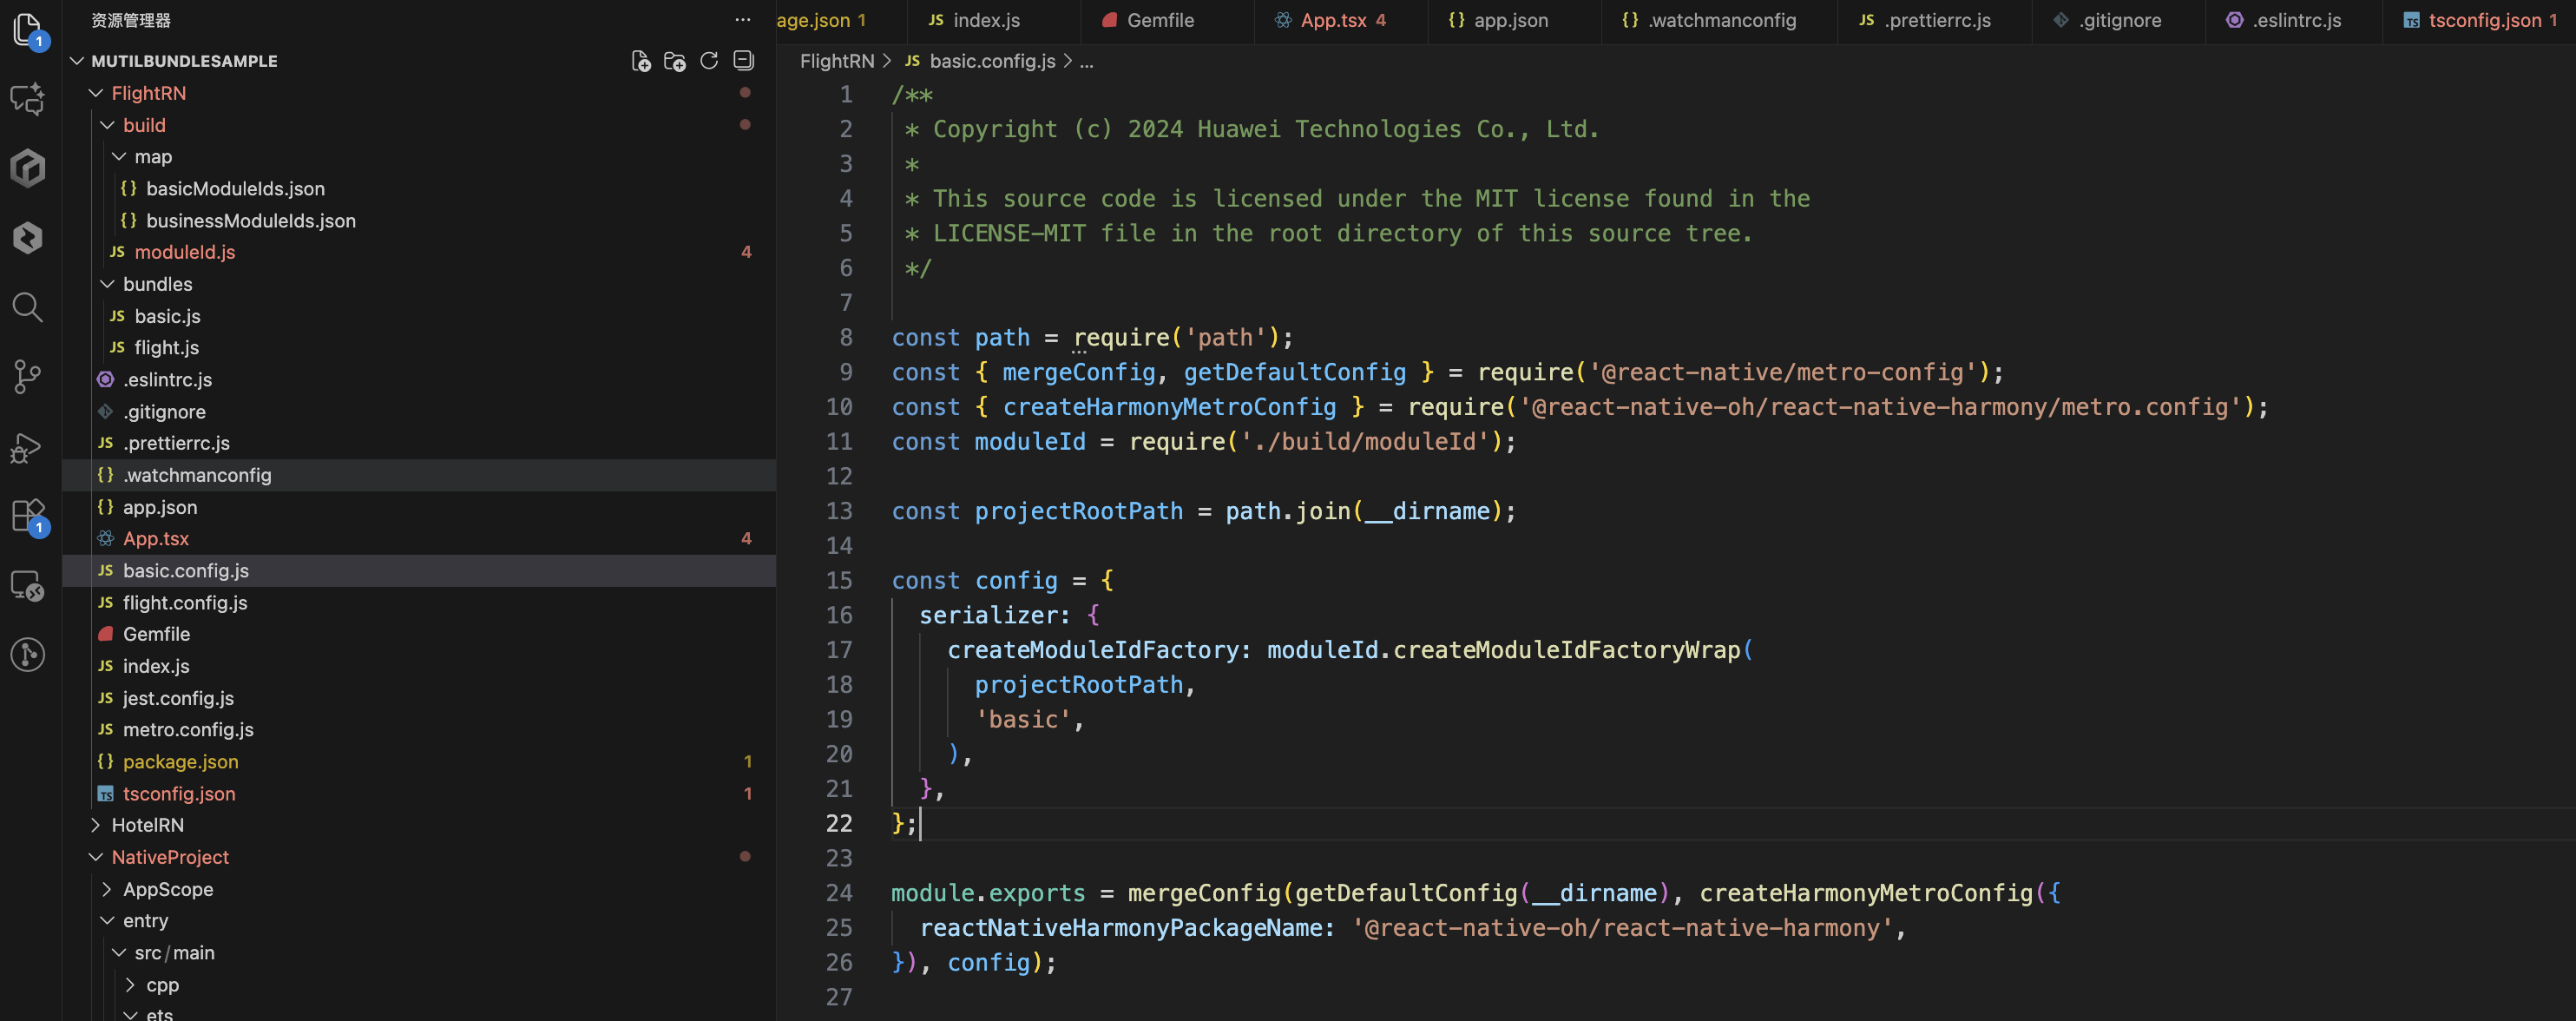The image size is (2576, 1021).
Task: Open metro.config.js from explorer
Action: 188,729
